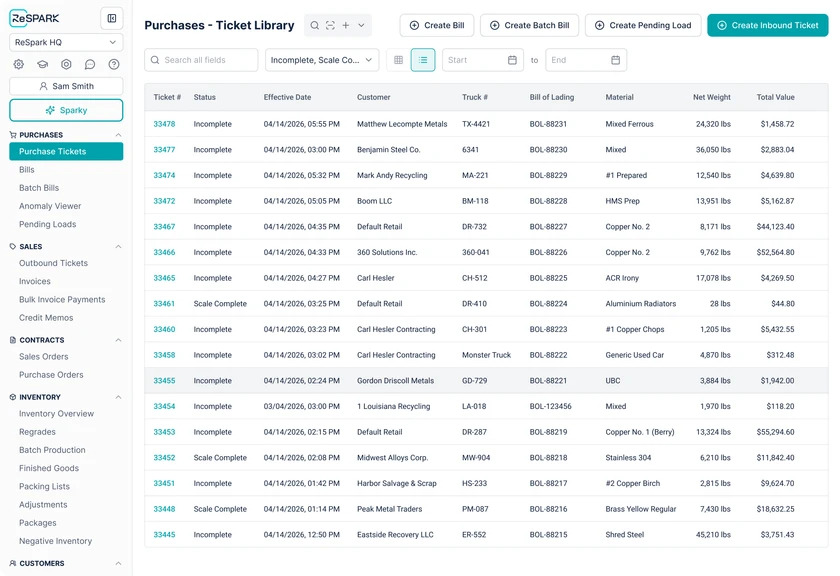This screenshot has height=576, width=840.
Task: Collapse the SALES section
Action: pyautogui.click(x=118, y=246)
